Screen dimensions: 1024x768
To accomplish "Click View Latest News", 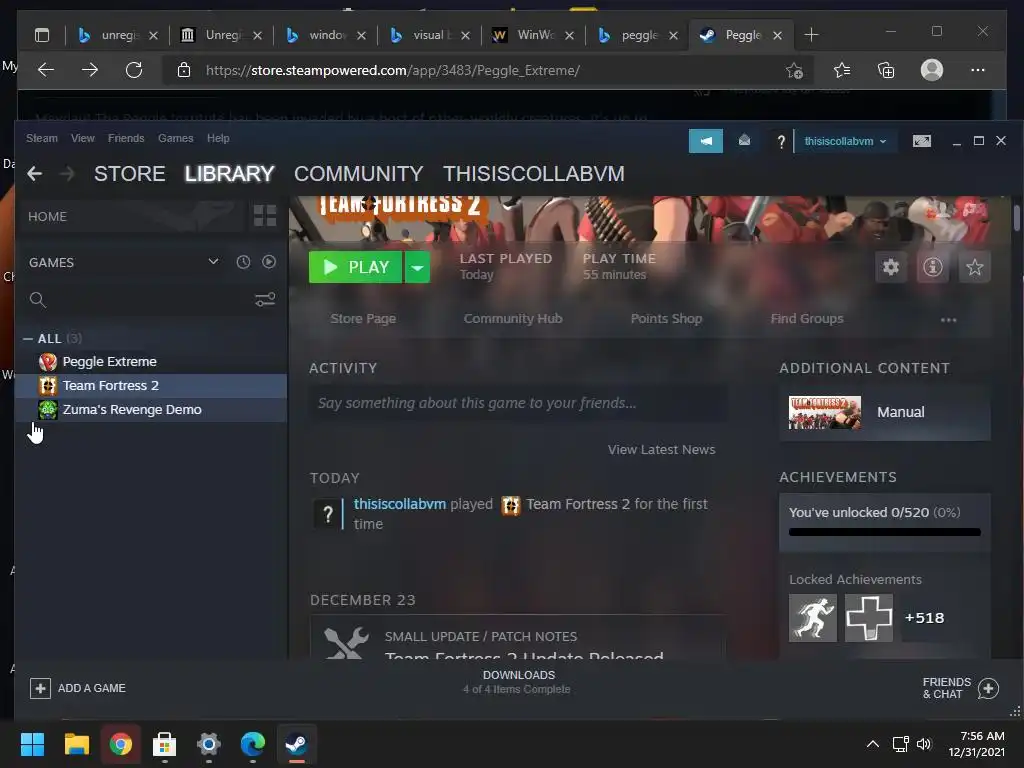I will (662, 449).
